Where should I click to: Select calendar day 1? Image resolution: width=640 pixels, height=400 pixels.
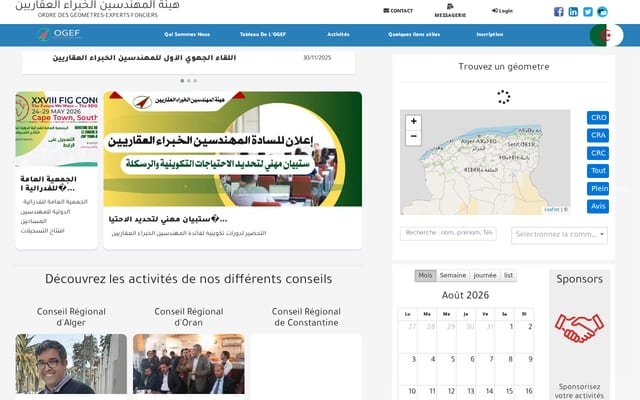tap(511, 327)
